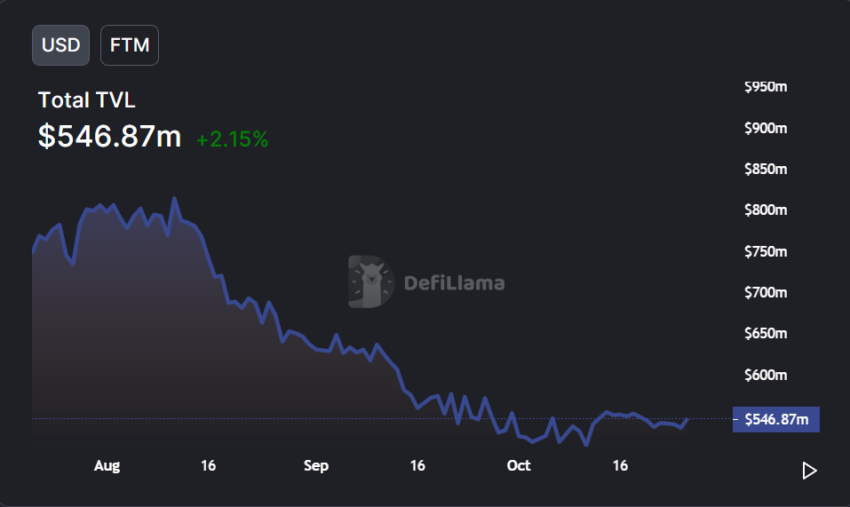Screen dimensions: 850x507
Task: Switch chart denomination to FTM
Action: 129,45
